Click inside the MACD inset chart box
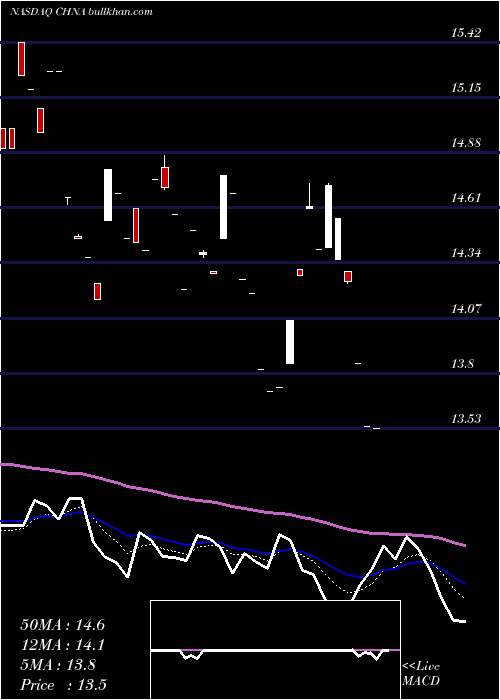Image resolution: width=500 pixels, height=700 pixels. (x=275, y=650)
